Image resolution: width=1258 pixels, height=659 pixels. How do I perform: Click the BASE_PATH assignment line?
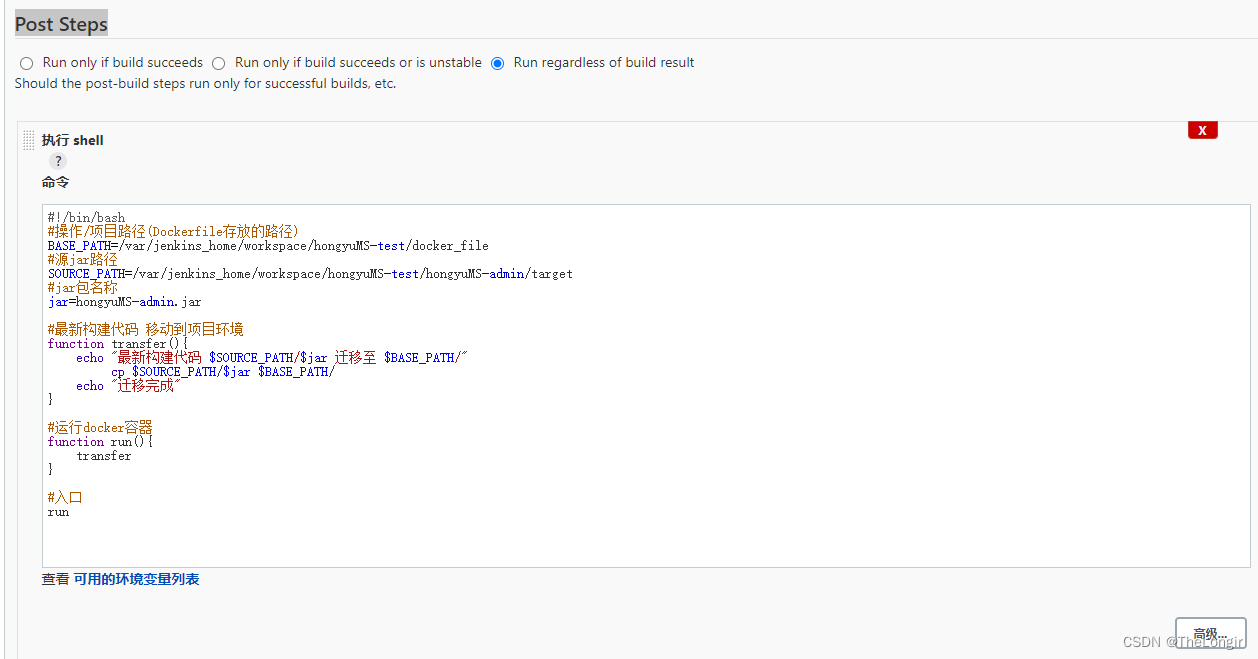[x=268, y=245]
